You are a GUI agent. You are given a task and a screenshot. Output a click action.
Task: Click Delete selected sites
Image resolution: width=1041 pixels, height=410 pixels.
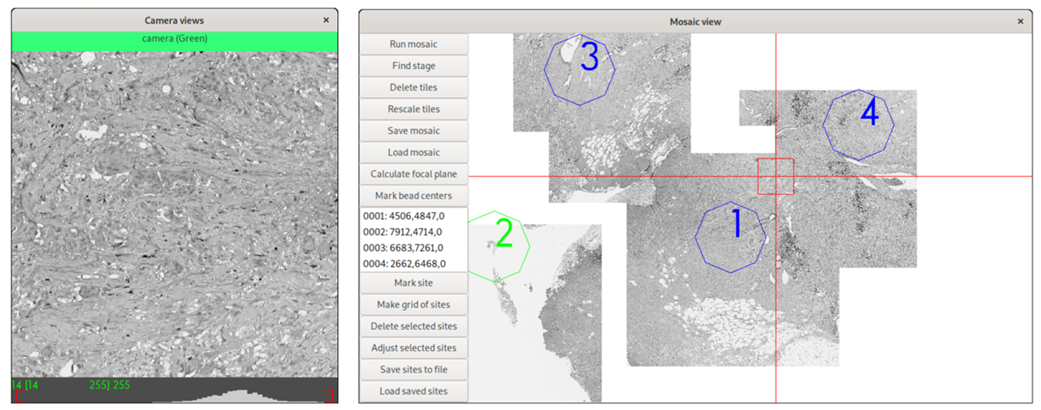pos(414,326)
